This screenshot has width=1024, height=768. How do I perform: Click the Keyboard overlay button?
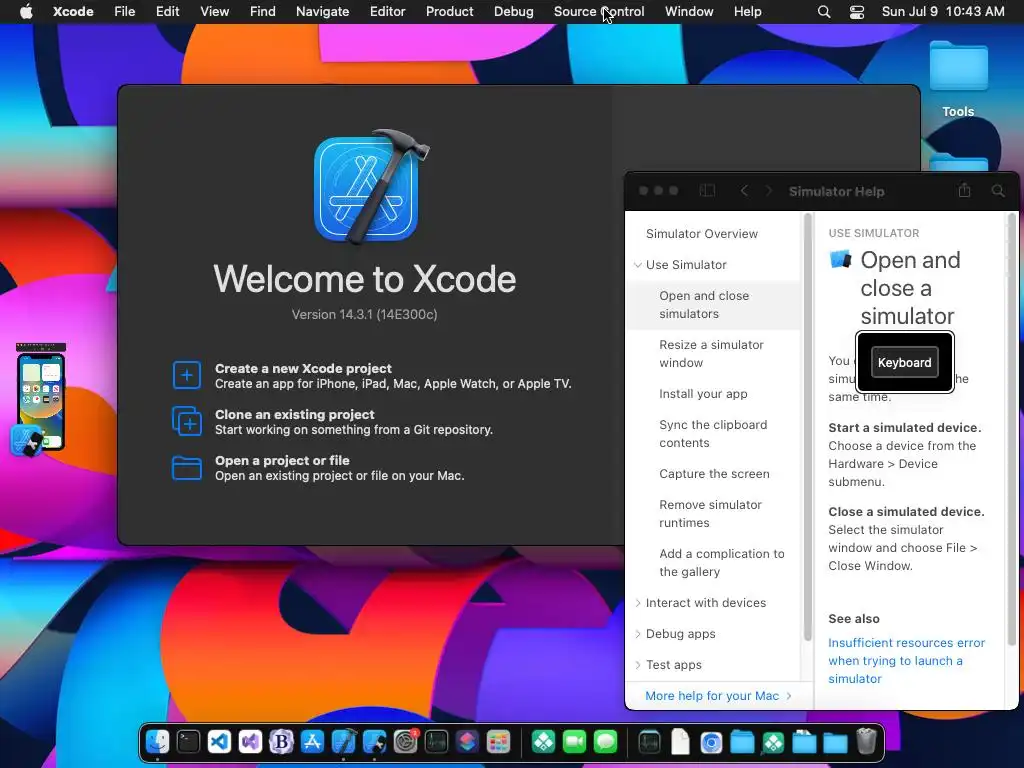tap(904, 362)
